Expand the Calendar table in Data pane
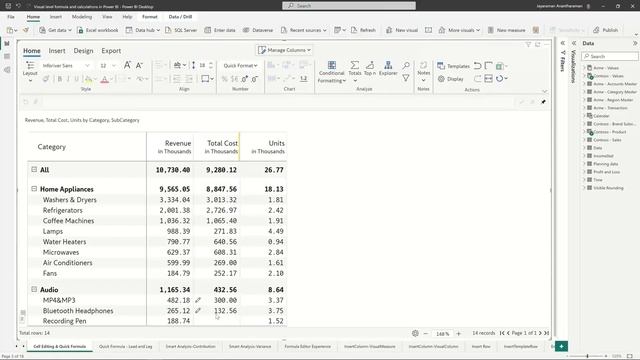This screenshot has width=640, height=360. pyautogui.click(x=584, y=116)
